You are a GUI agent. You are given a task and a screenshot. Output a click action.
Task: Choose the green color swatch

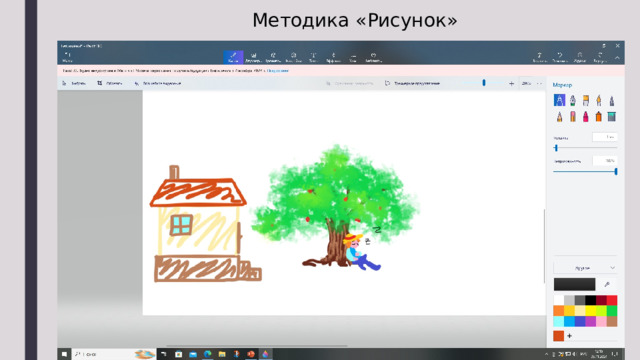pyautogui.click(x=612, y=311)
